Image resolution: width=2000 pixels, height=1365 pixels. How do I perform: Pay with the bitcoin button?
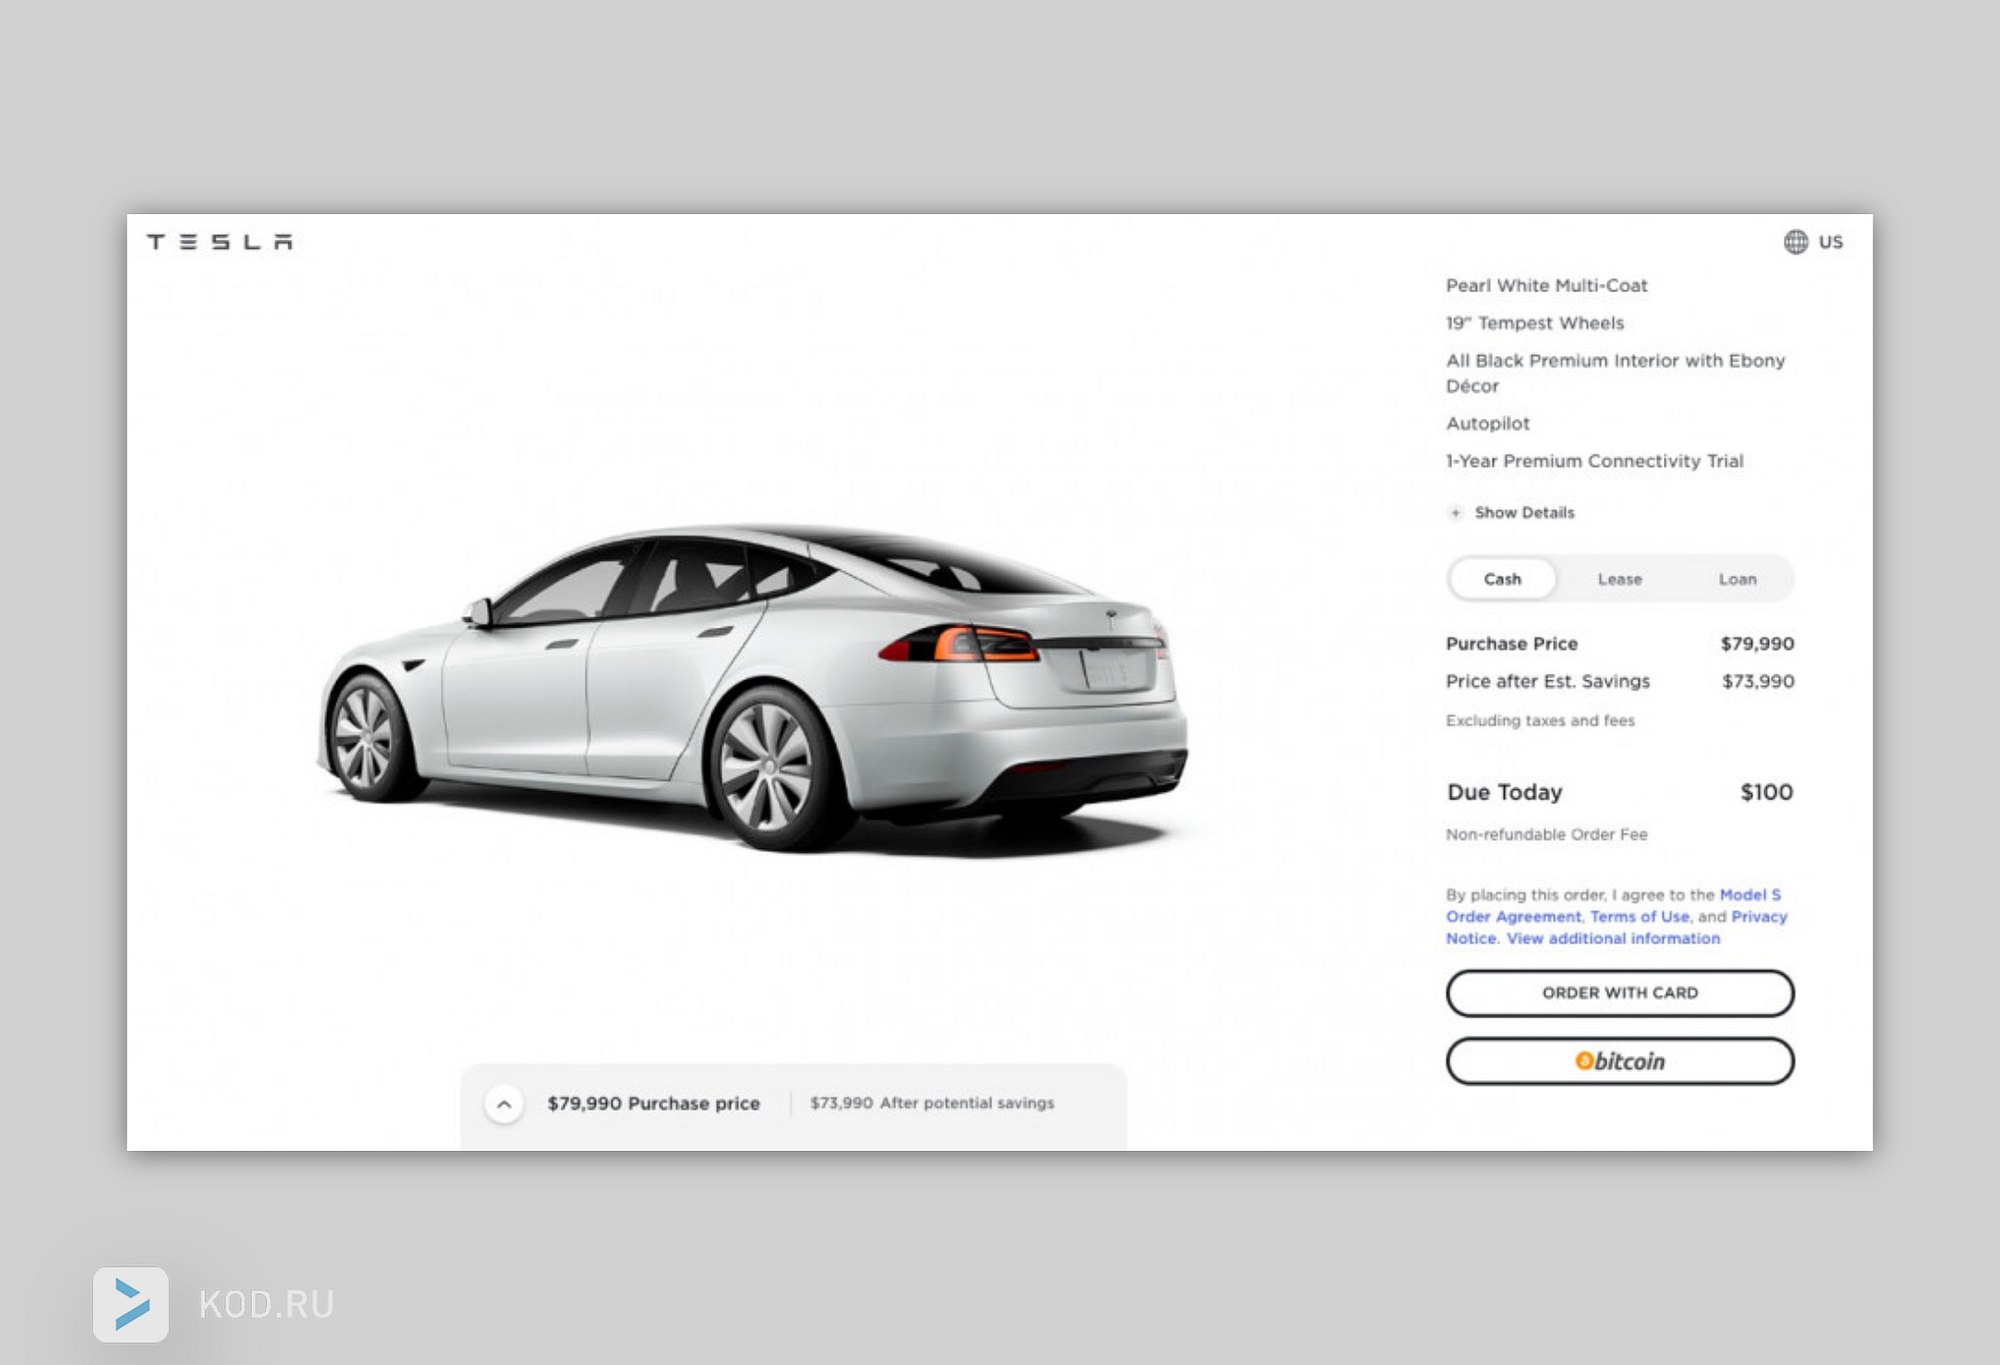coord(1620,1061)
